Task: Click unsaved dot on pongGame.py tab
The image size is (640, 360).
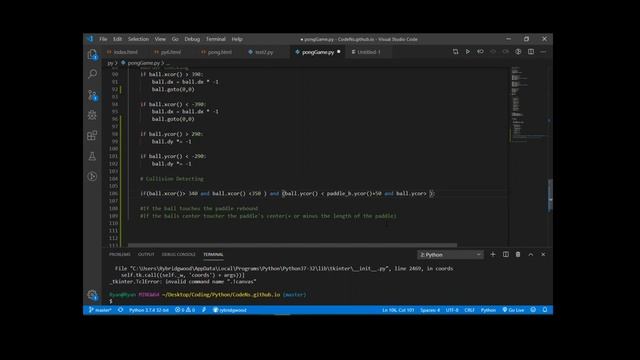Action: pos(339,52)
